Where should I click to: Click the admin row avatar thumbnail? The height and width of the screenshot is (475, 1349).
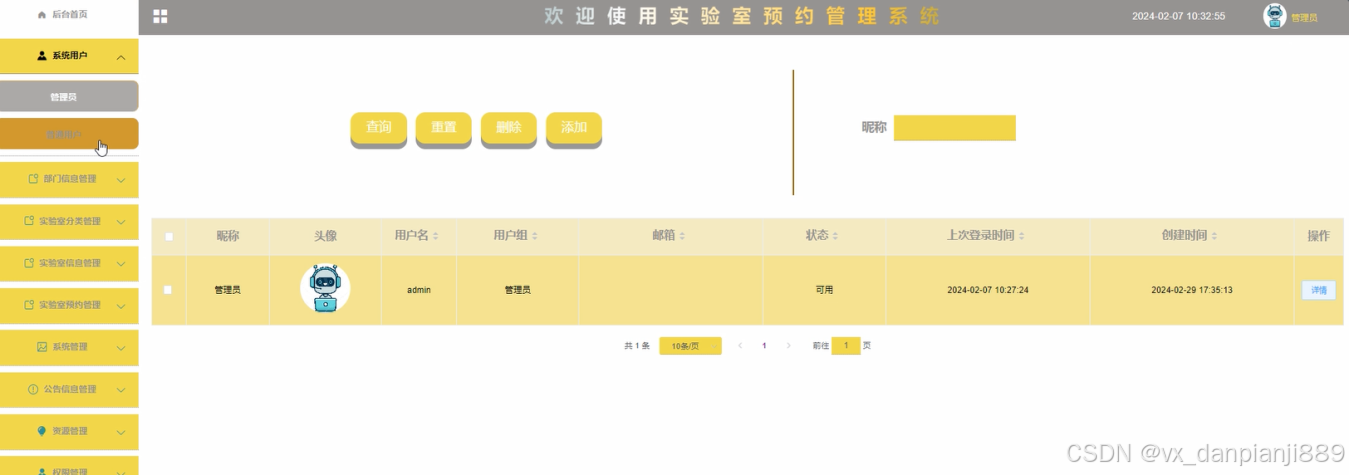(x=325, y=289)
